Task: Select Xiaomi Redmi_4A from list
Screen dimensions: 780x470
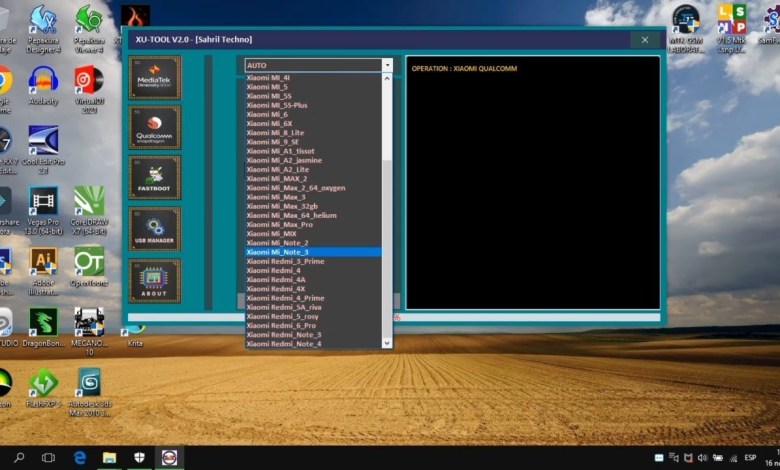Action: [313, 280]
